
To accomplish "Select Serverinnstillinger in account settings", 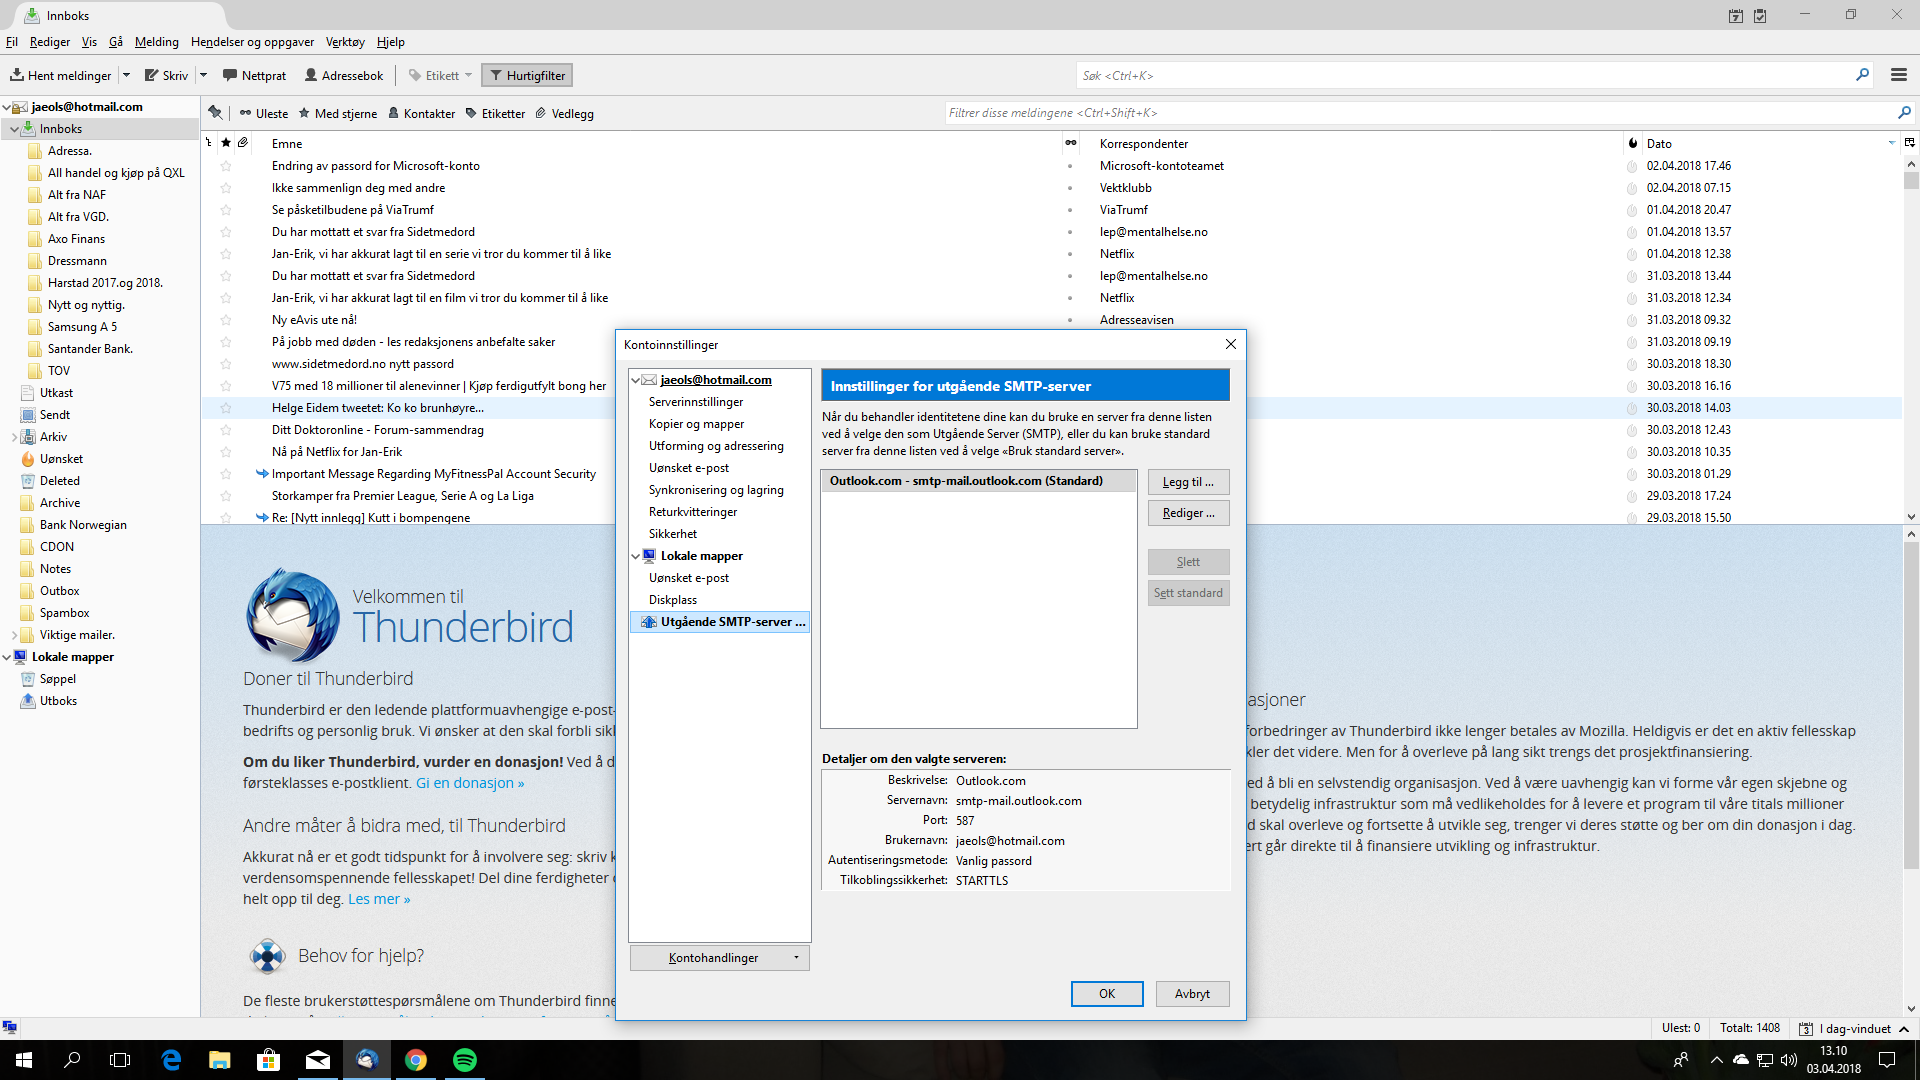I will [x=696, y=402].
